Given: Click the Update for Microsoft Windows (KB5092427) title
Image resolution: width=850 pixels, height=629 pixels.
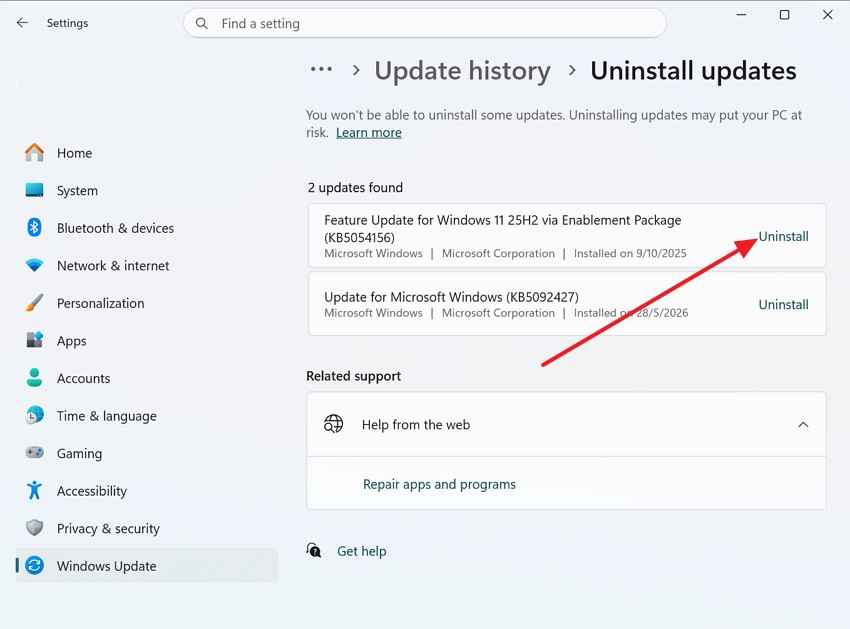Looking at the screenshot, I should coord(451,297).
